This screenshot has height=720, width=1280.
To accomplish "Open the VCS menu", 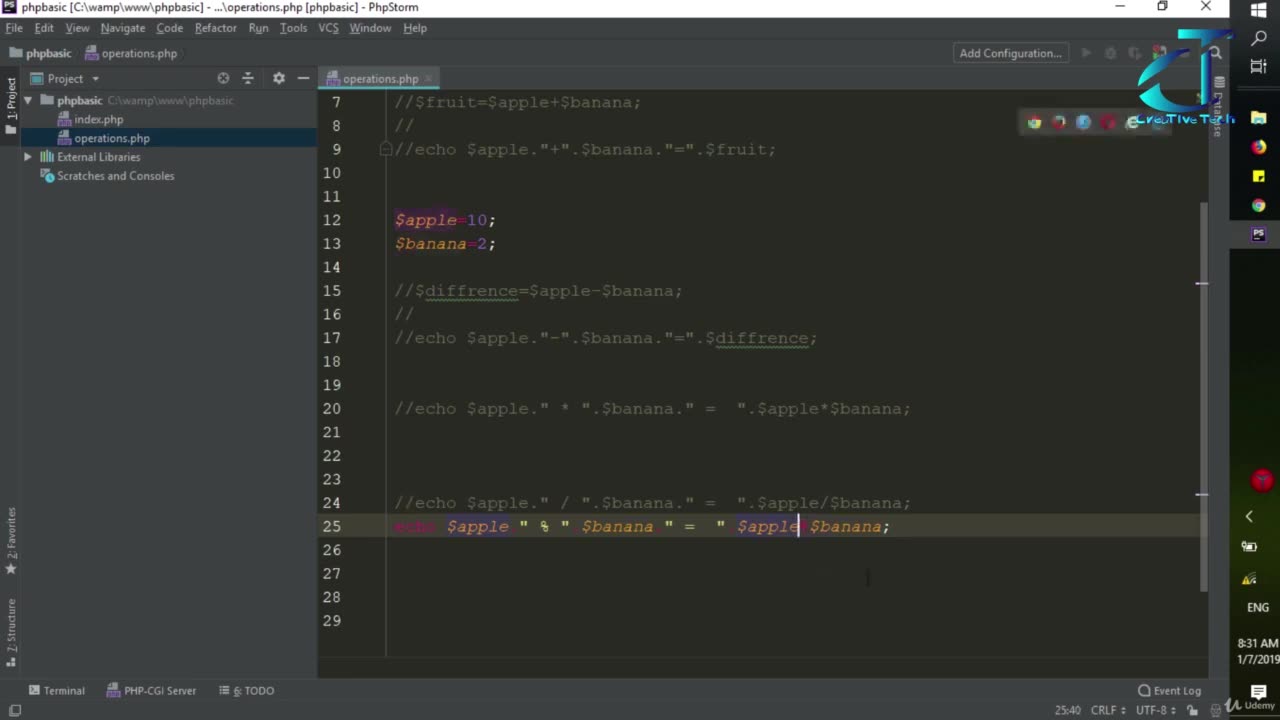I will point(328,28).
